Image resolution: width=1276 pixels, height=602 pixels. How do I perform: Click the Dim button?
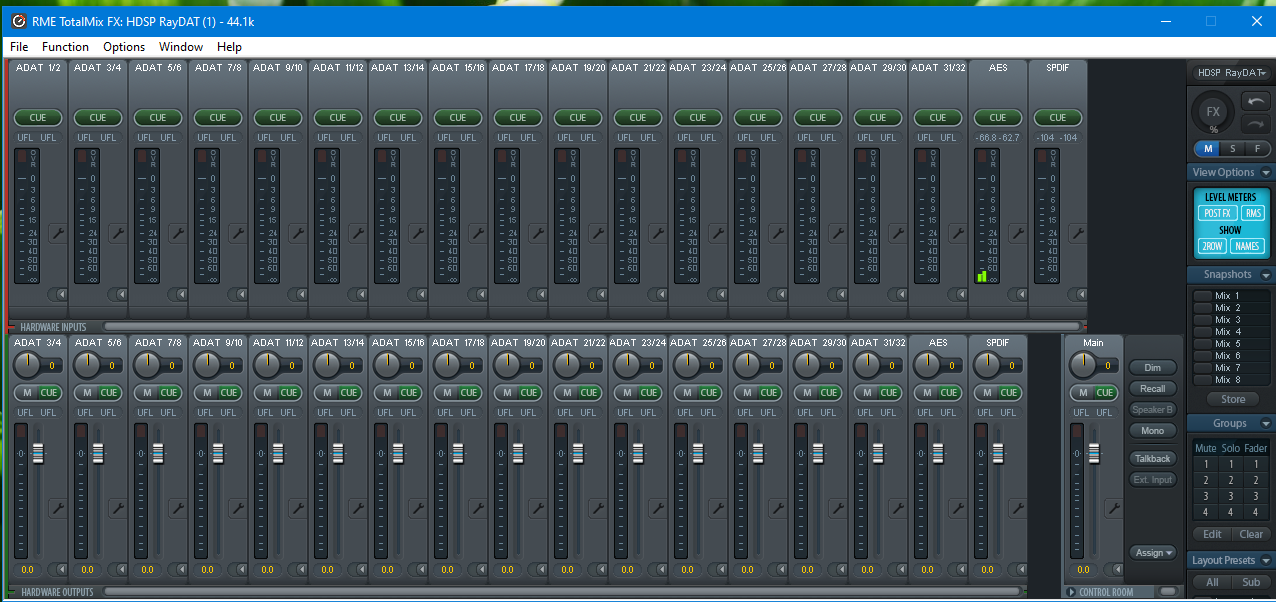[1153, 368]
